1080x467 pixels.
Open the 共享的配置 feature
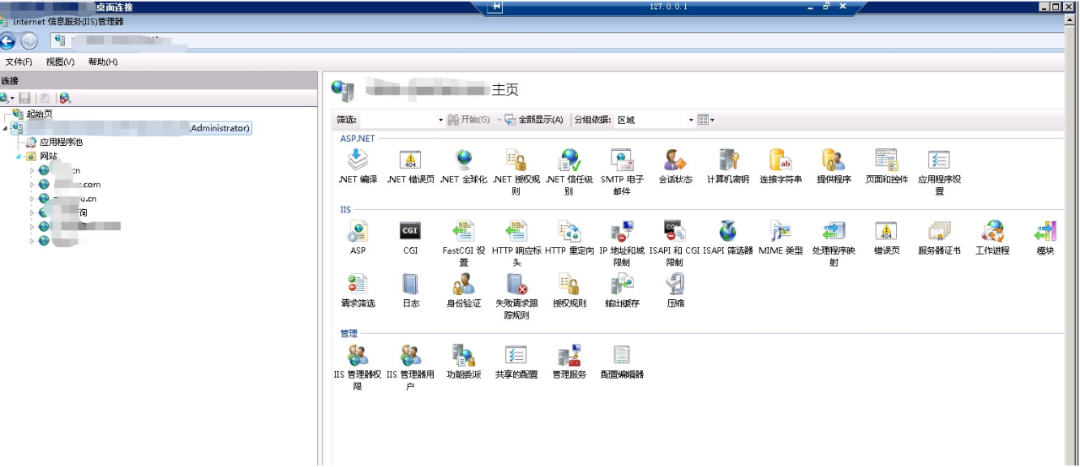point(516,362)
